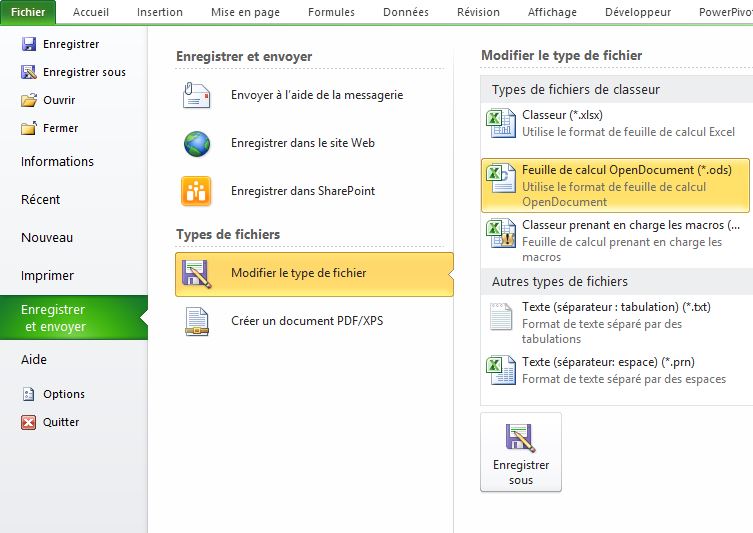Click the Quitter label

point(61,422)
